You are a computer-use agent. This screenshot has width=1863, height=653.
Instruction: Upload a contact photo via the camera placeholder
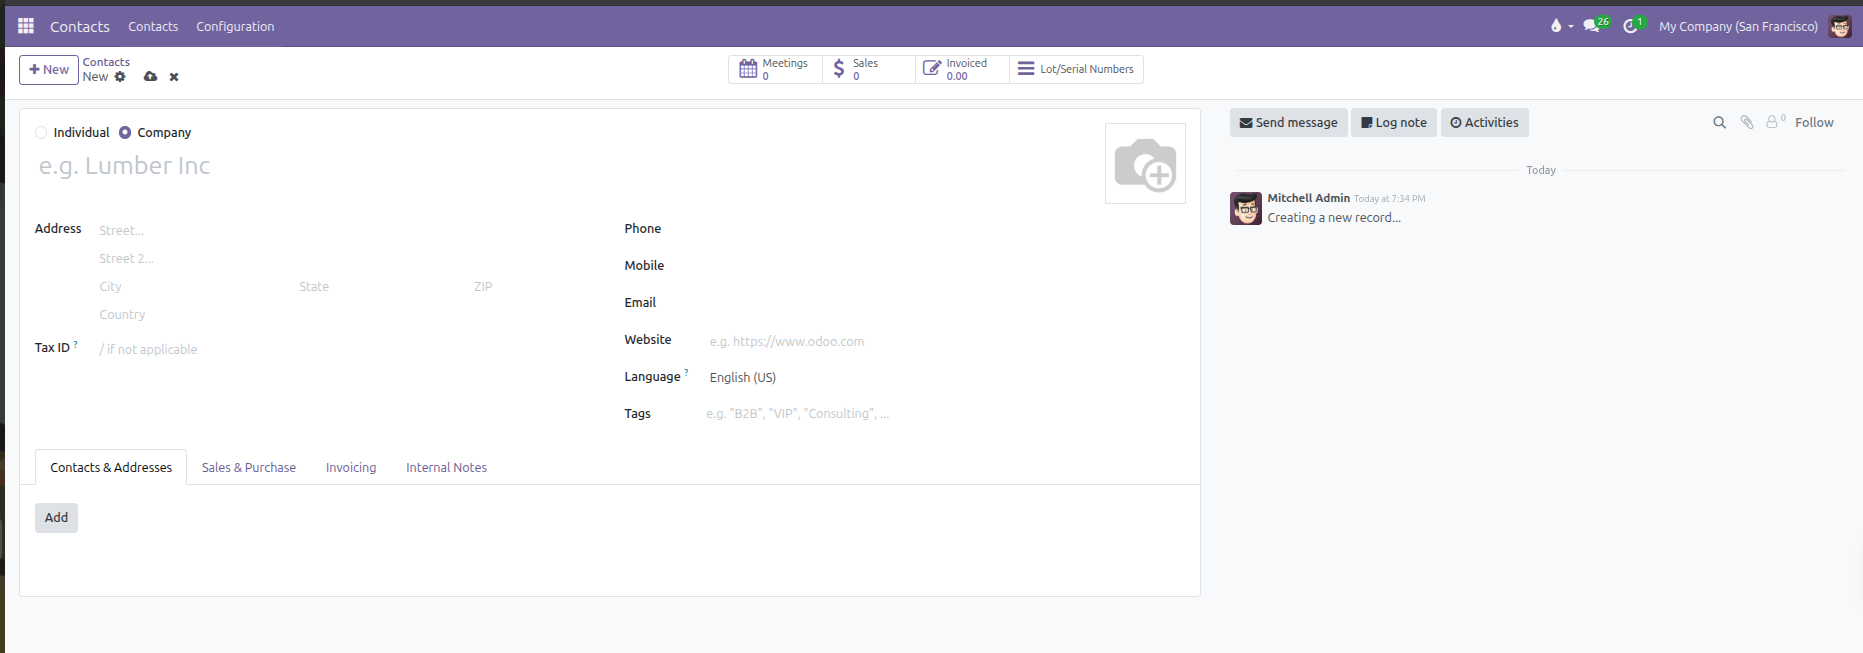click(x=1145, y=164)
